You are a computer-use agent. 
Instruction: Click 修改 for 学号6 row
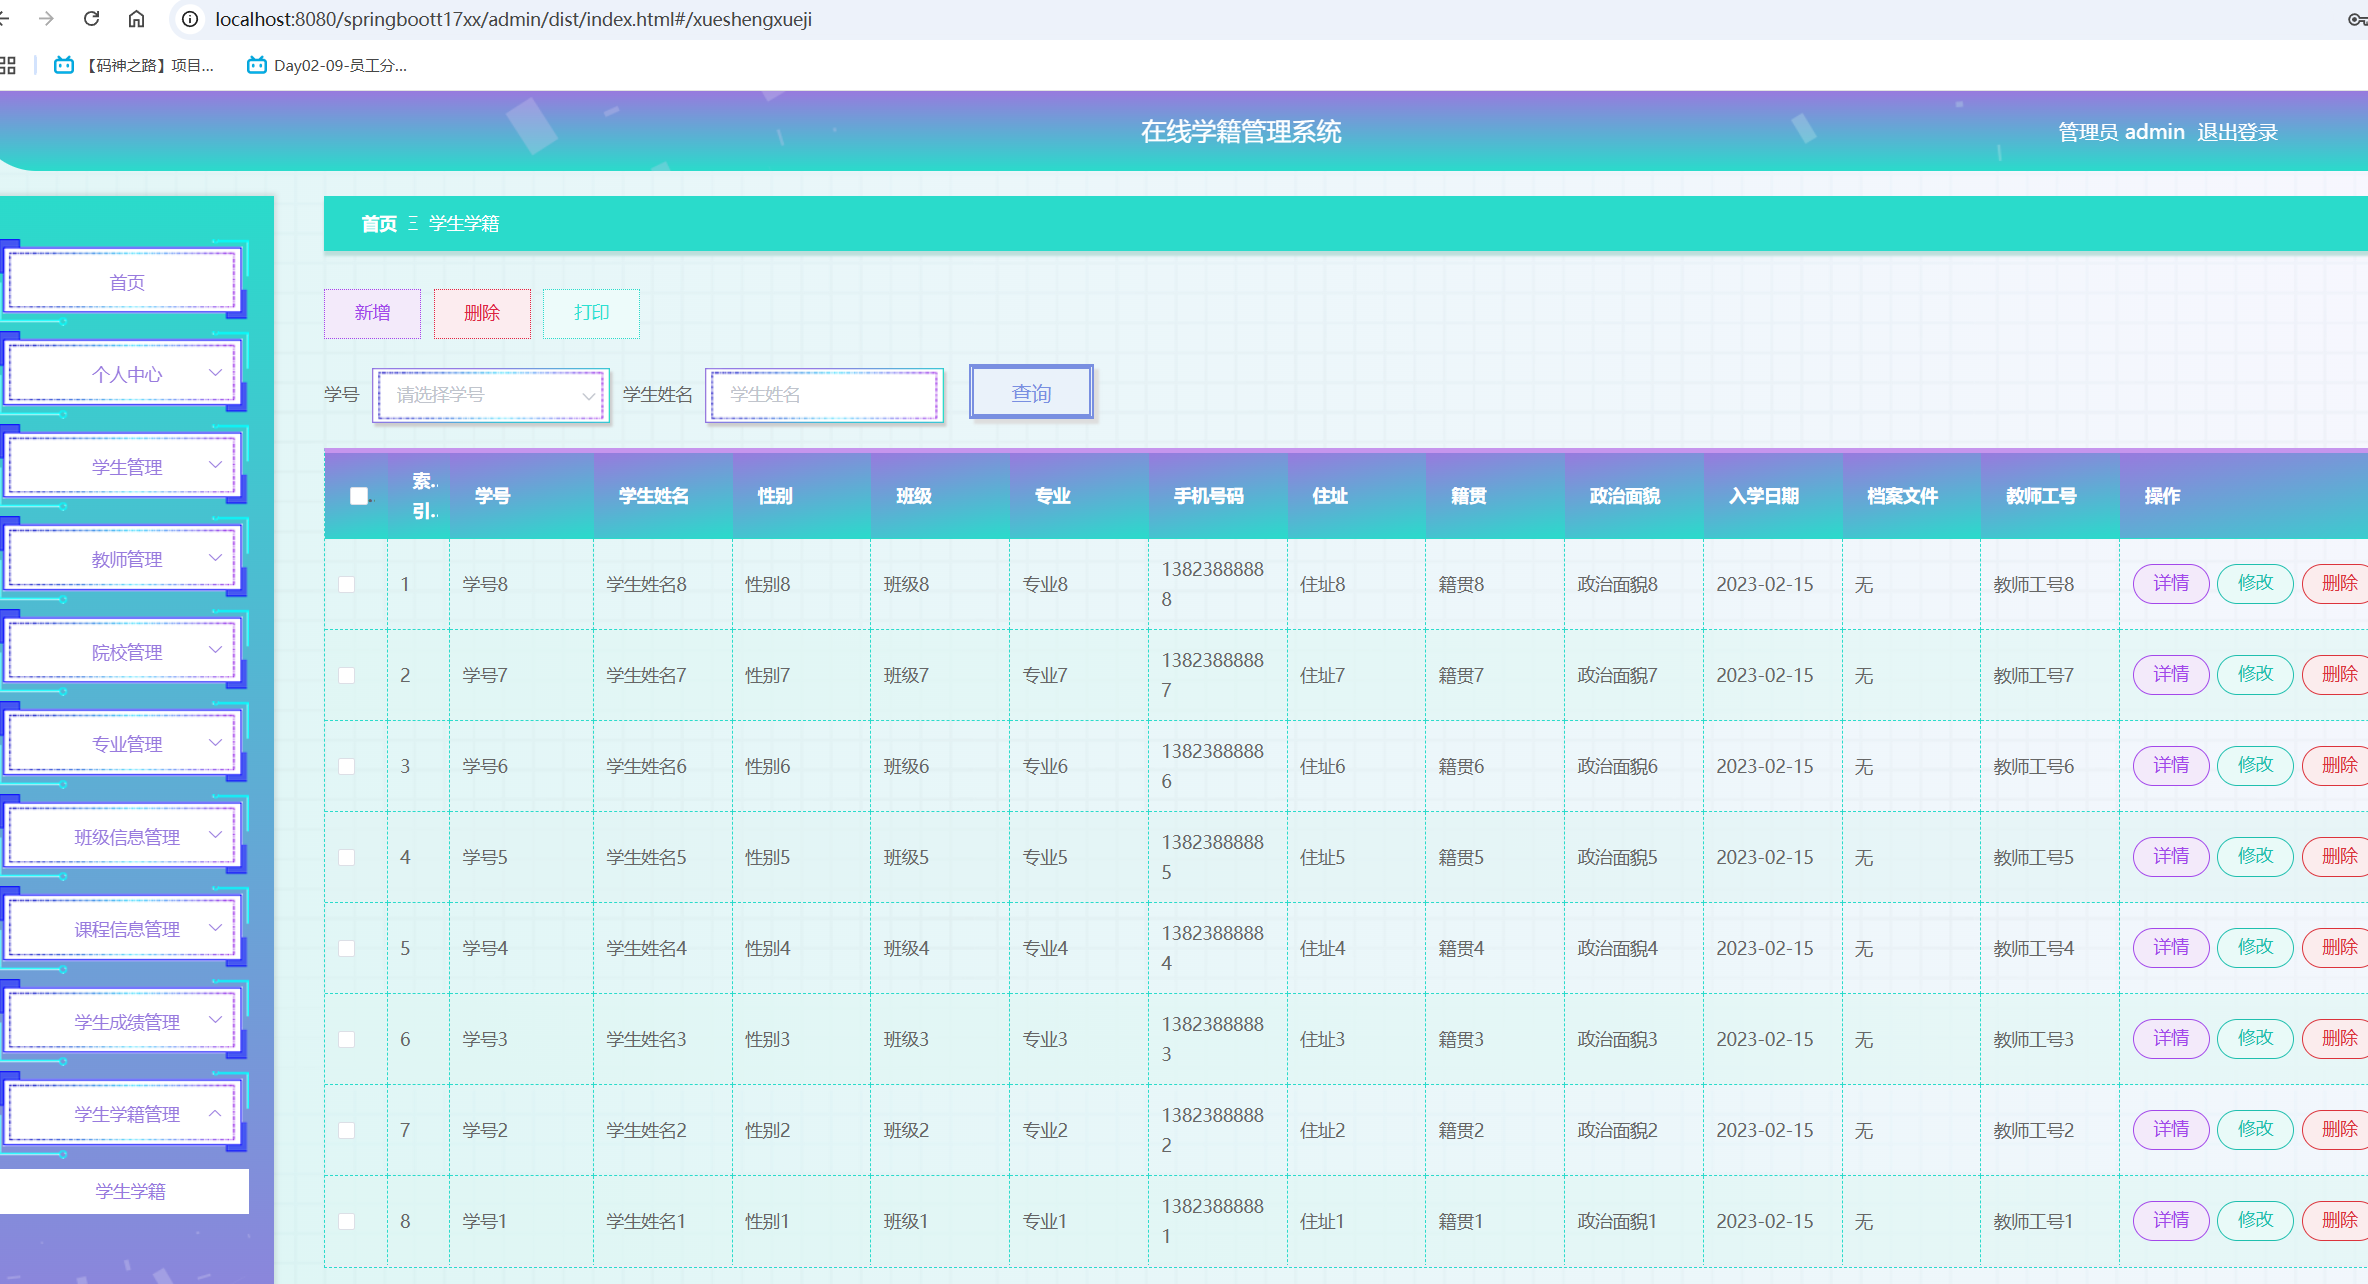[x=2255, y=765]
